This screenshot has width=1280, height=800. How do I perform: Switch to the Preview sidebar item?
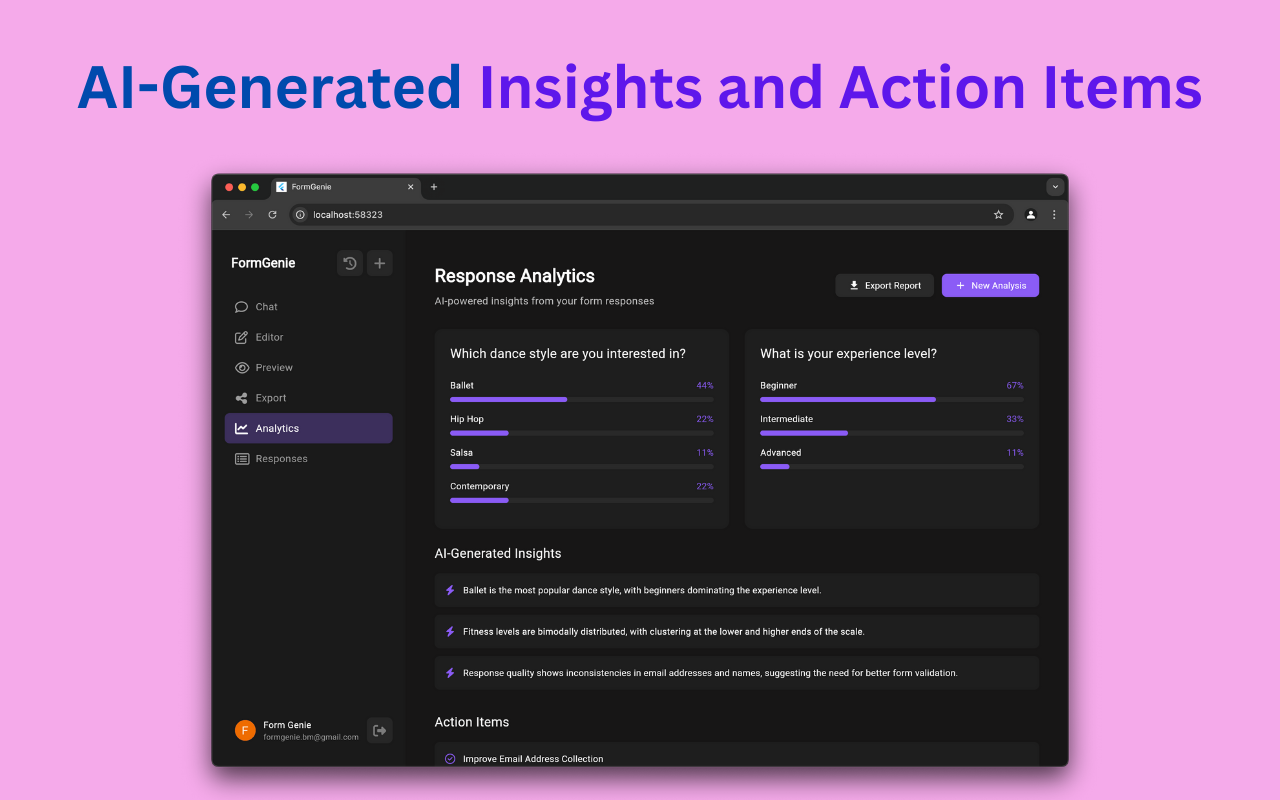pos(274,368)
